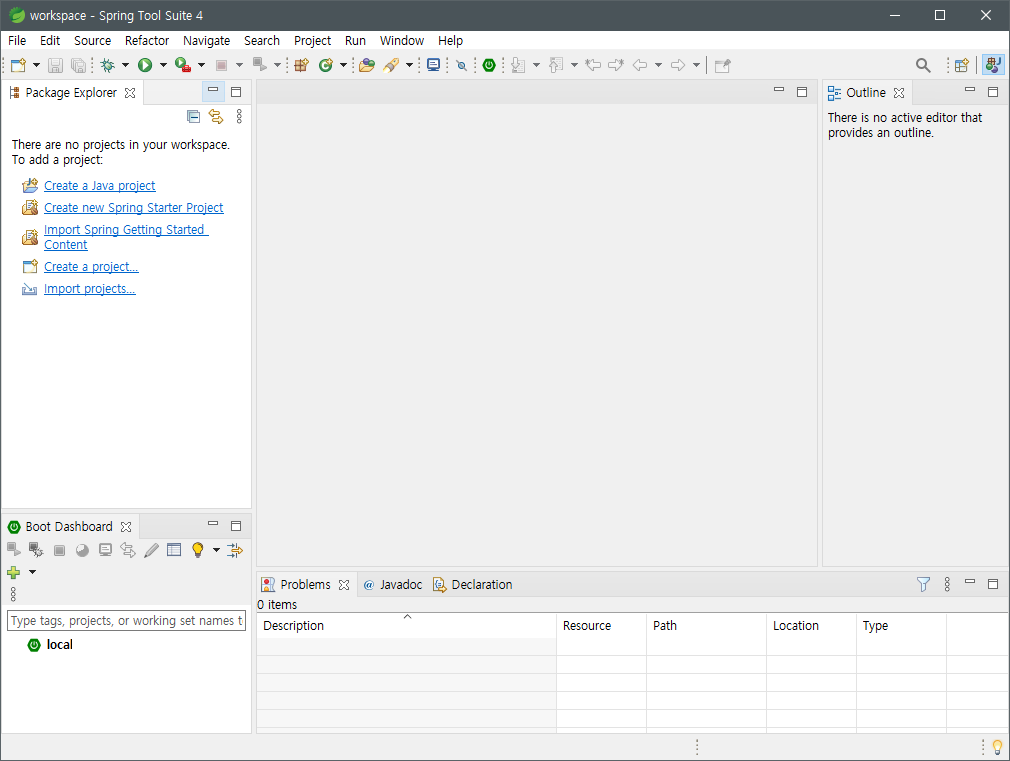
Task: Open Boot Dashboard view menu (three dots)
Action: point(14,594)
